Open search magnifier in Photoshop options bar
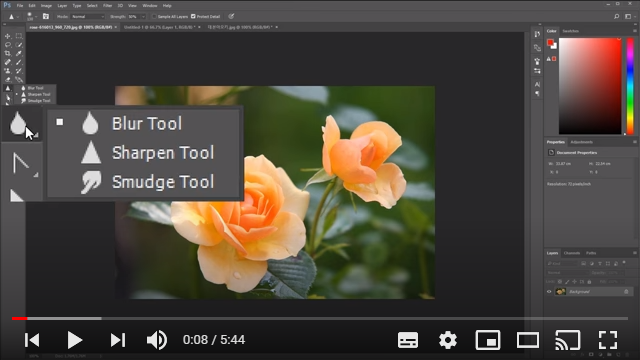Viewport: 640px width, 360px height. tap(616, 16)
